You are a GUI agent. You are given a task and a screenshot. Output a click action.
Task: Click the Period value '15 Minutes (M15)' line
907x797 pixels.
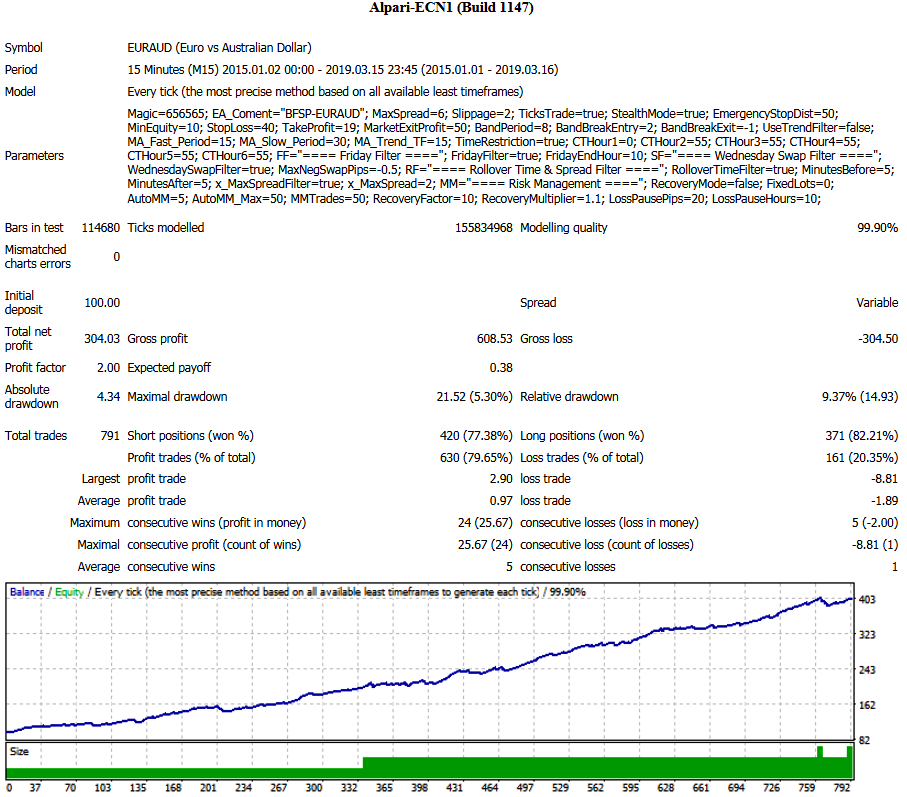coord(342,69)
